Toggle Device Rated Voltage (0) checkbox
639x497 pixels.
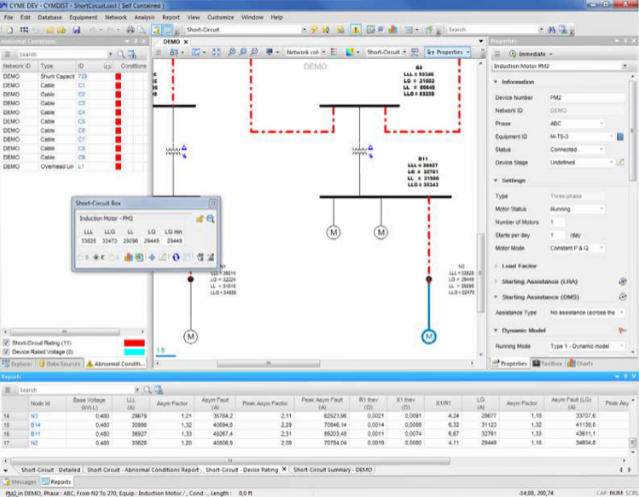coord(6,352)
